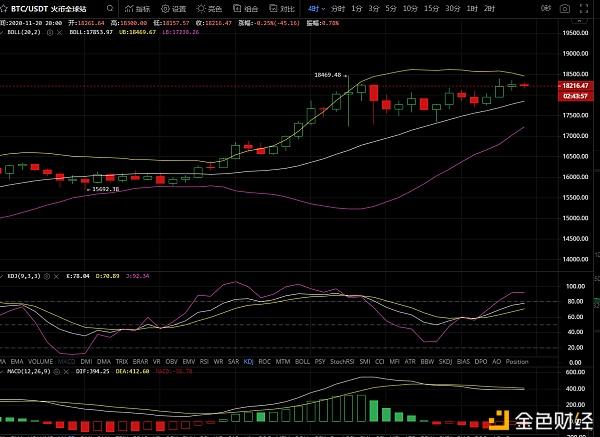Select the VR indicator tab
This screenshot has width=600, height=437.
[x=157, y=362]
